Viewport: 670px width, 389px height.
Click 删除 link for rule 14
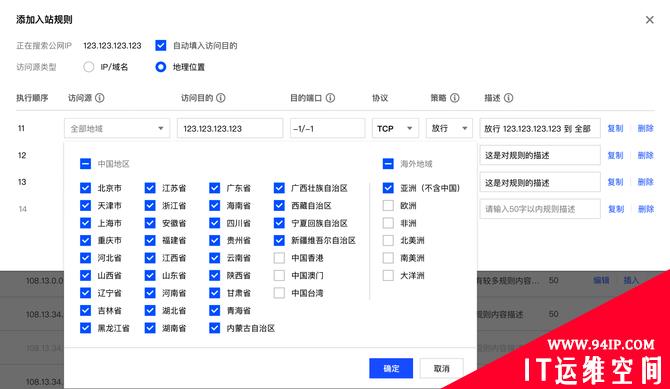pos(646,209)
